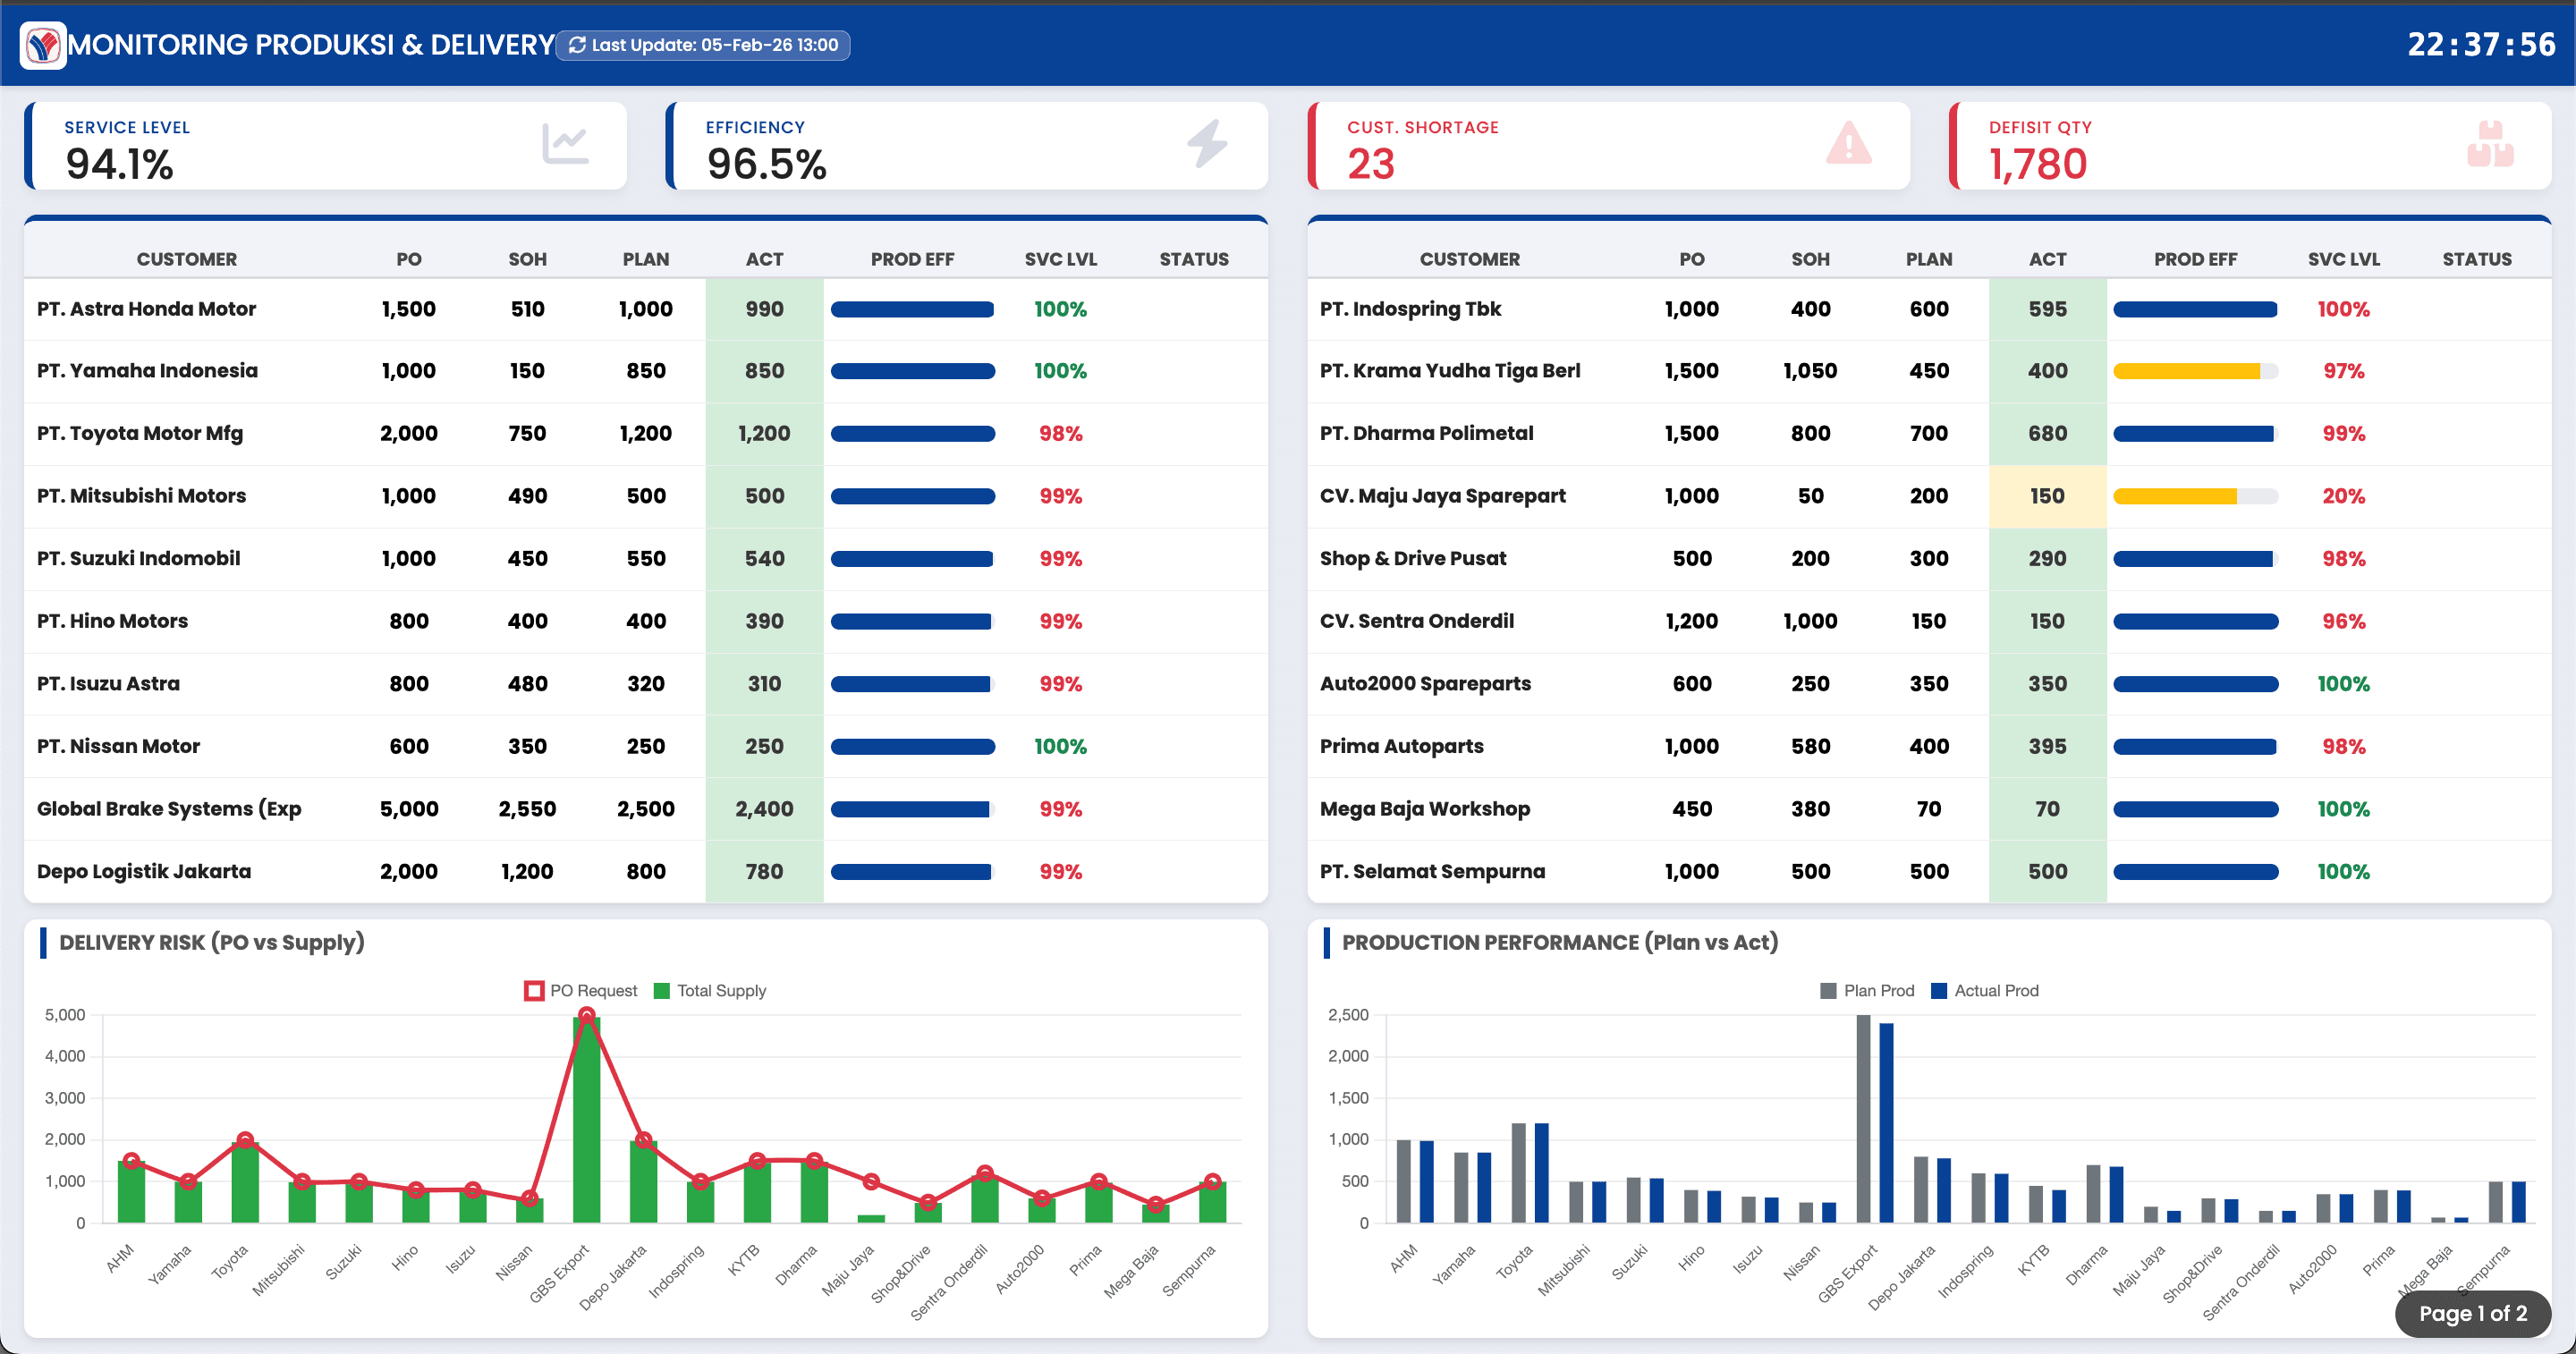Image resolution: width=2576 pixels, height=1354 pixels.
Task: Click the ACT value 990 for Astra Honda
Action: pyautogui.click(x=765, y=309)
